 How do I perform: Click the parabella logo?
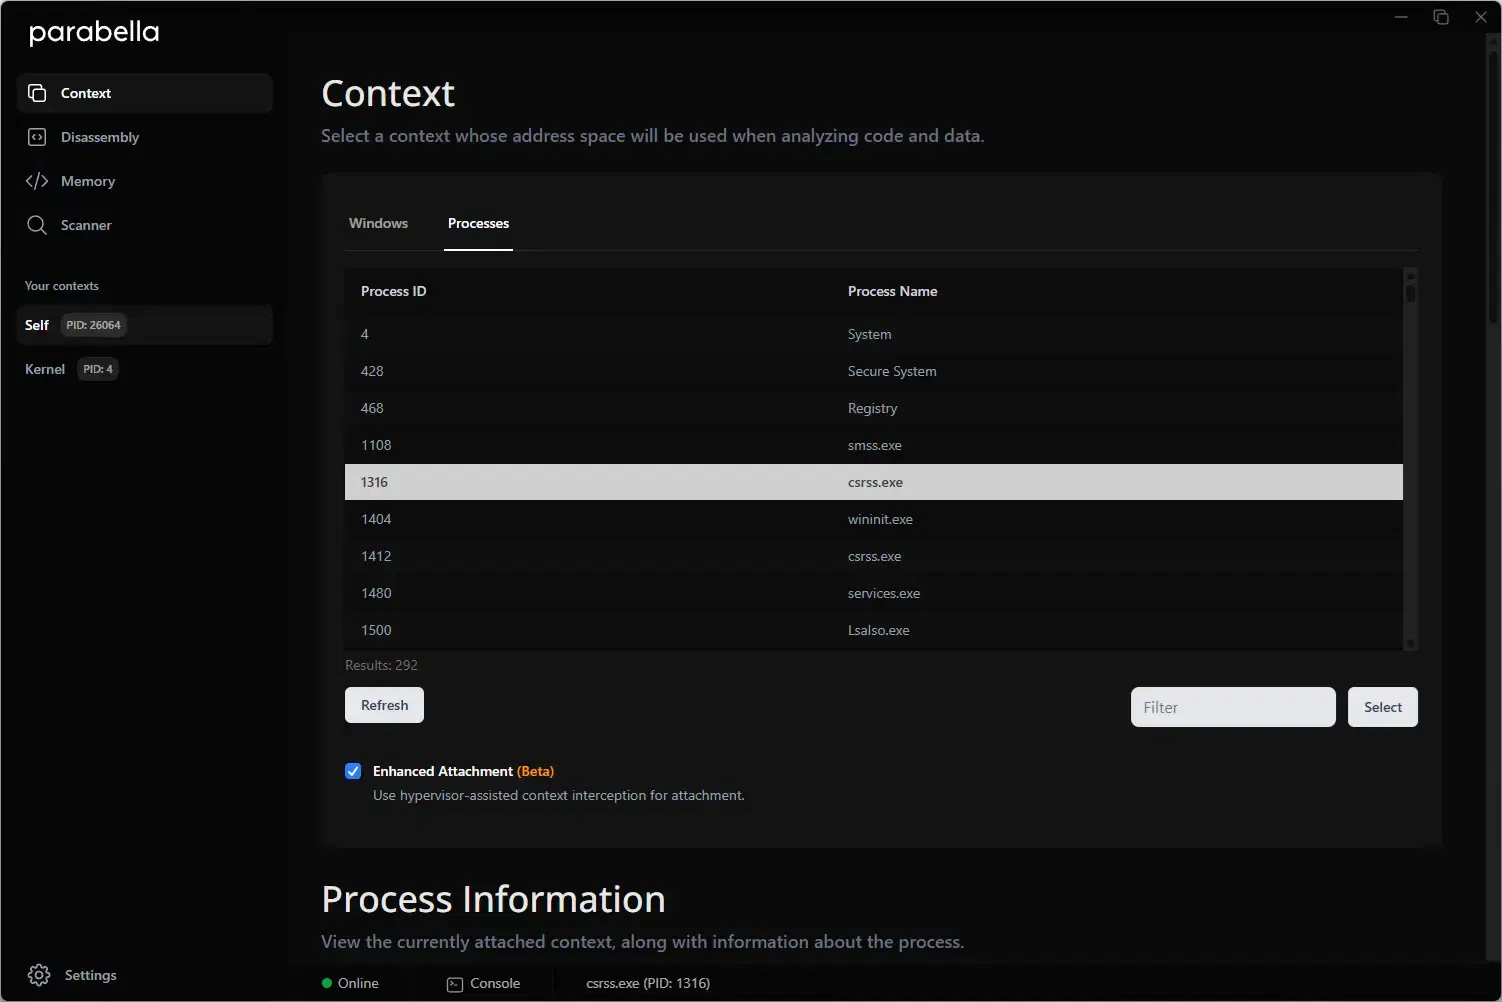(x=93, y=32)
